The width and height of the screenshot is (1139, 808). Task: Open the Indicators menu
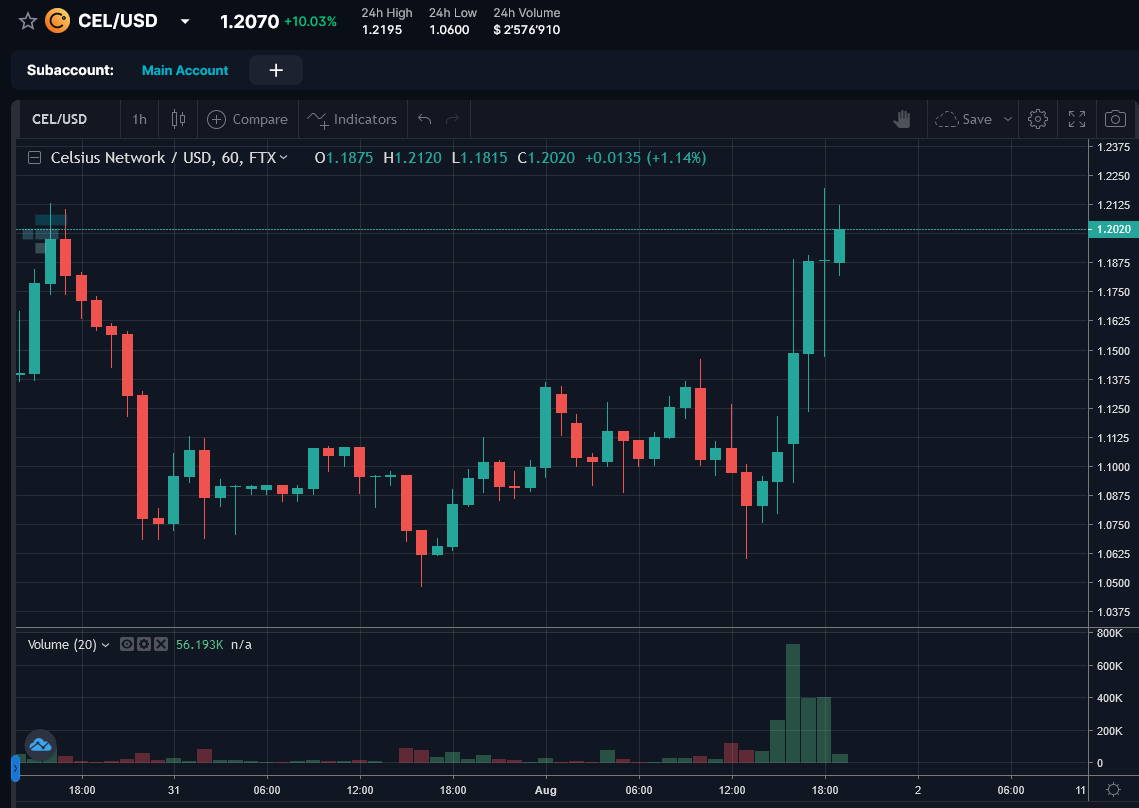pyautogui.click(x=352, y=119)
